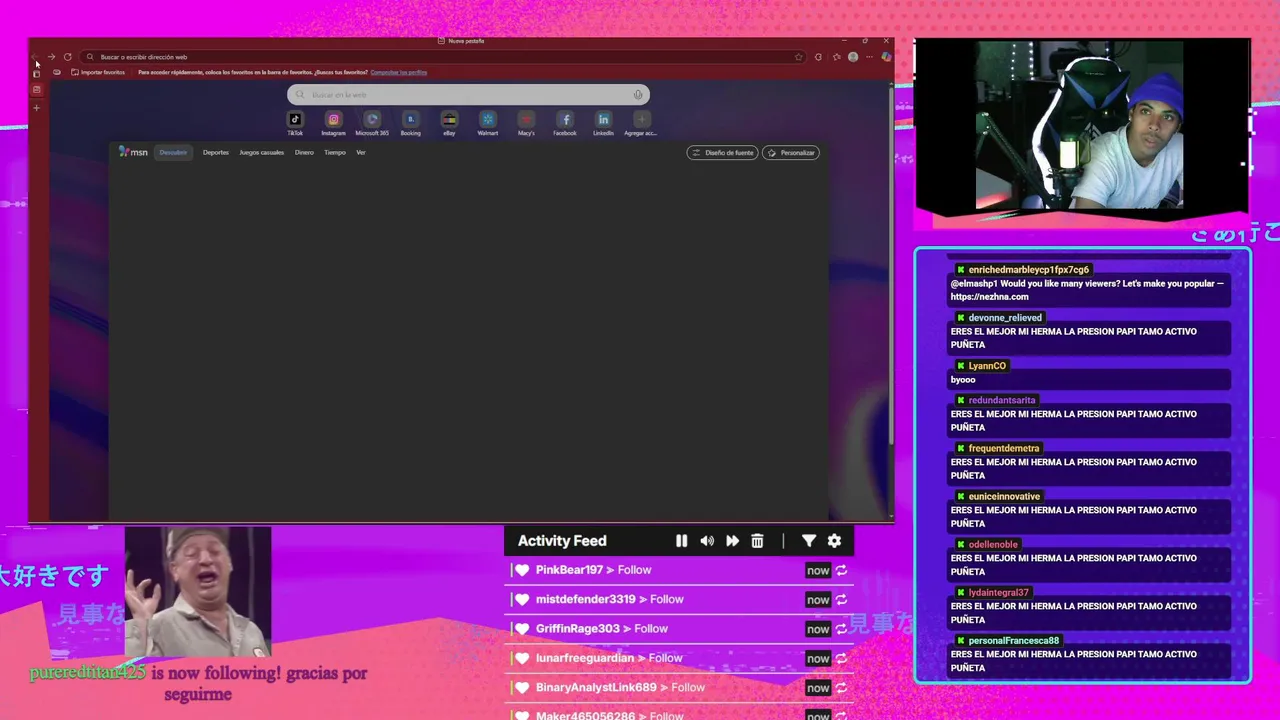This screenshot has height=720, width=1280.
Task: Replay the GriffinRage303 follow alert
Action: pyautogui.click(x=841, y=629)
